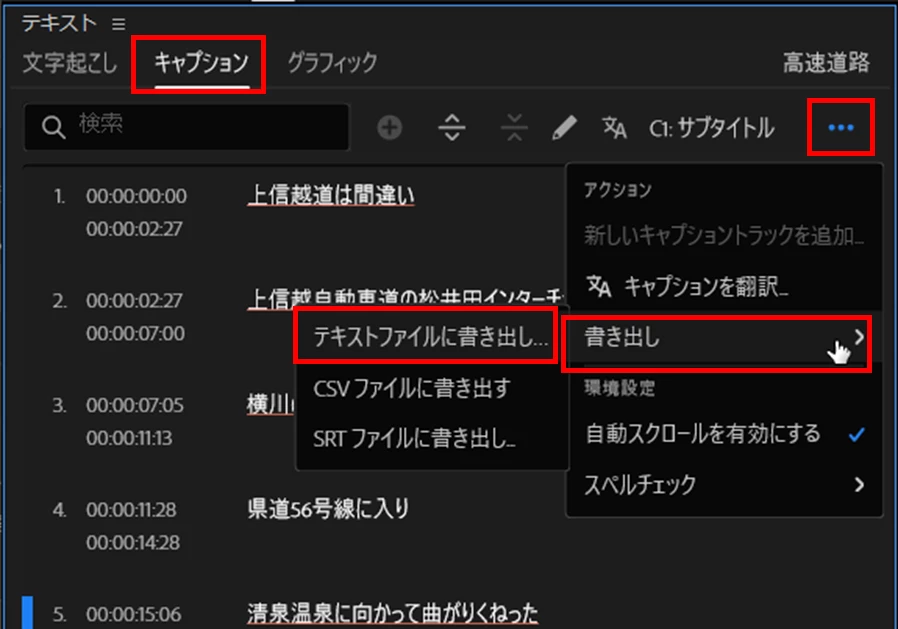The image size is (898, 629).
Task: Open the C1: サブタイトル track selector
Action: point(712,128)
